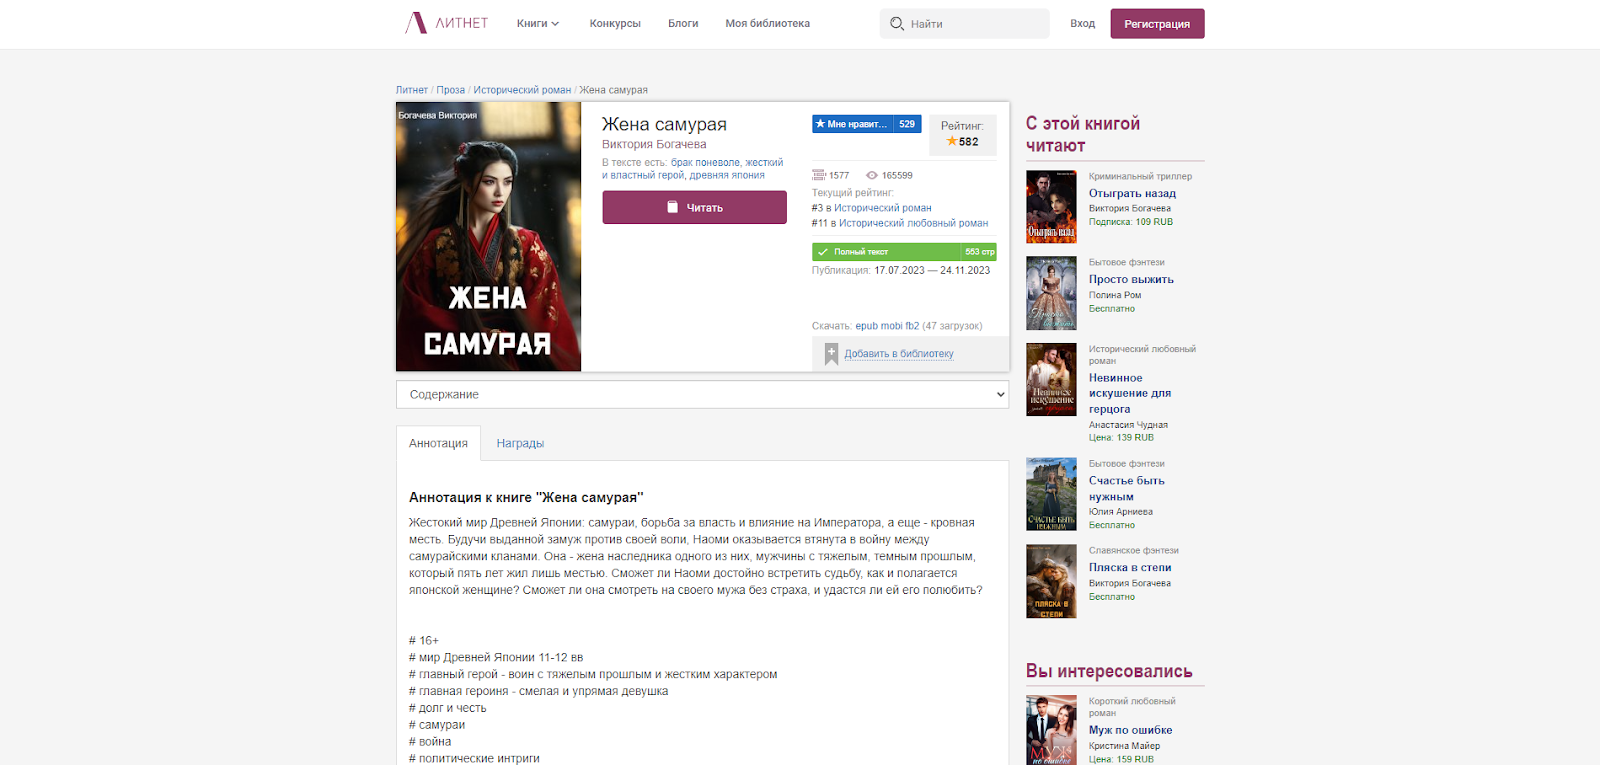This screenshot has width=1600, height=765.
Task: Open the Содержание contents dropdown
Action: pos(702,394)
